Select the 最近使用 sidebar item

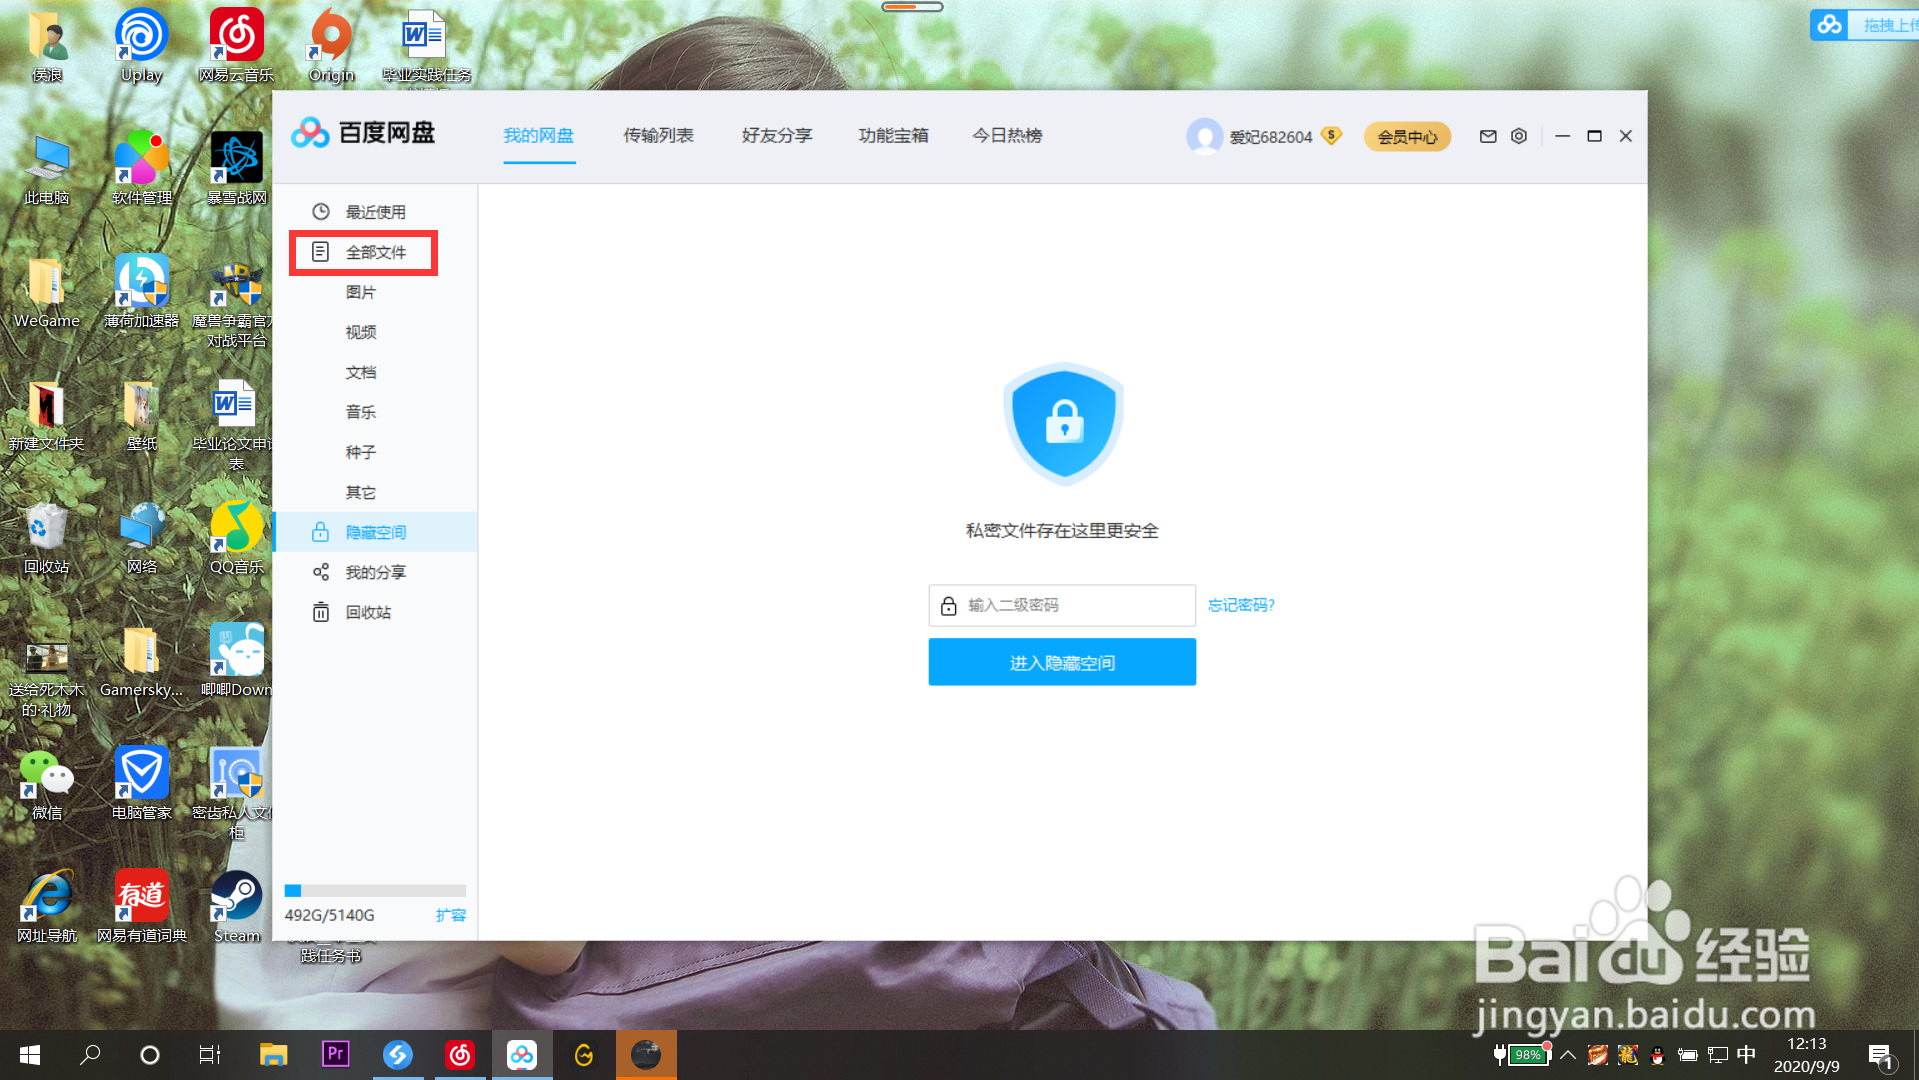point(375,211)
